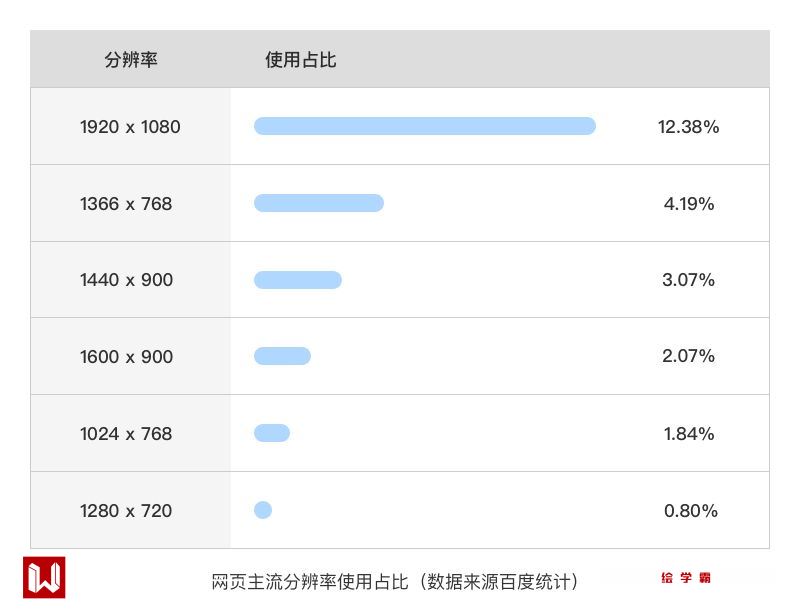Select the 1440 x 900 resolution label

126,280
